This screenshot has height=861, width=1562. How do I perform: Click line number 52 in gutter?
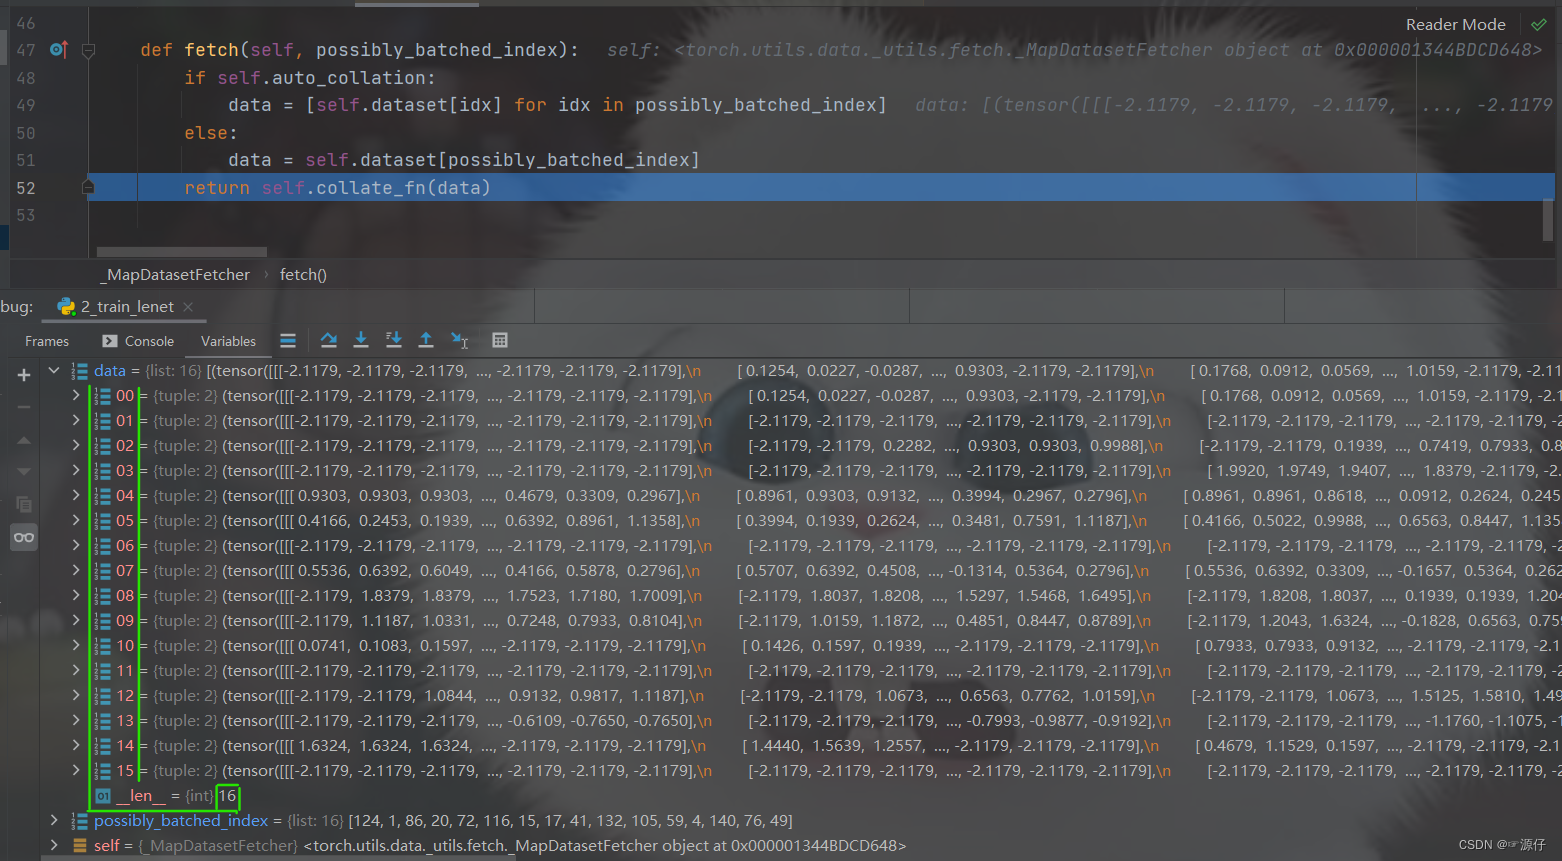tap(26, 188)
